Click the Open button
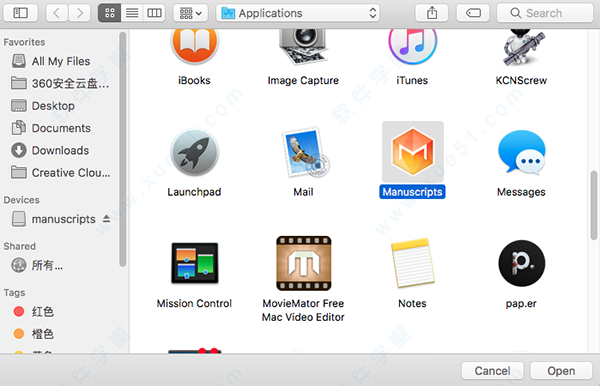This screenshot has width=600, height=386. [x=561, y=371]
